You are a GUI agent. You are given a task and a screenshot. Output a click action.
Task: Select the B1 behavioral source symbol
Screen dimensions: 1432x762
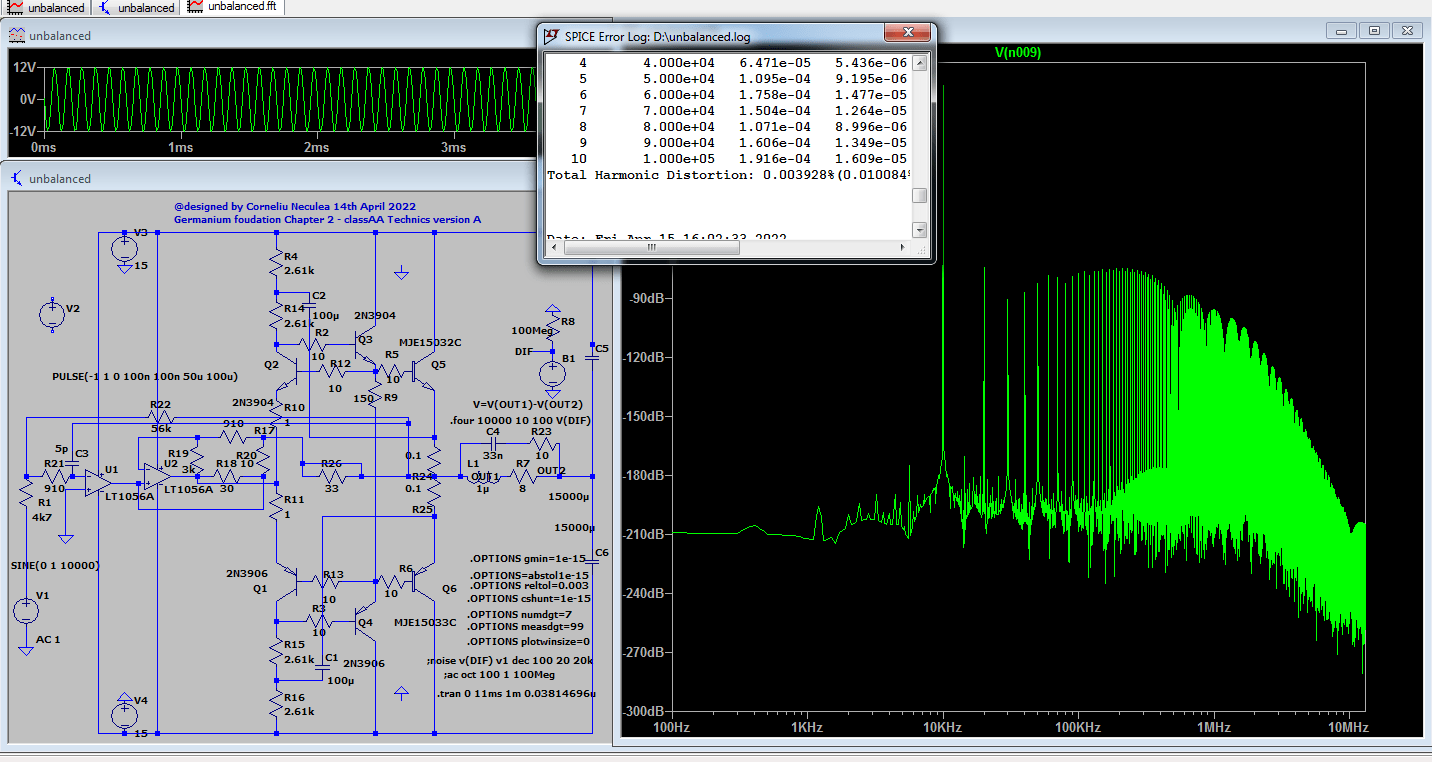point(551,374)
